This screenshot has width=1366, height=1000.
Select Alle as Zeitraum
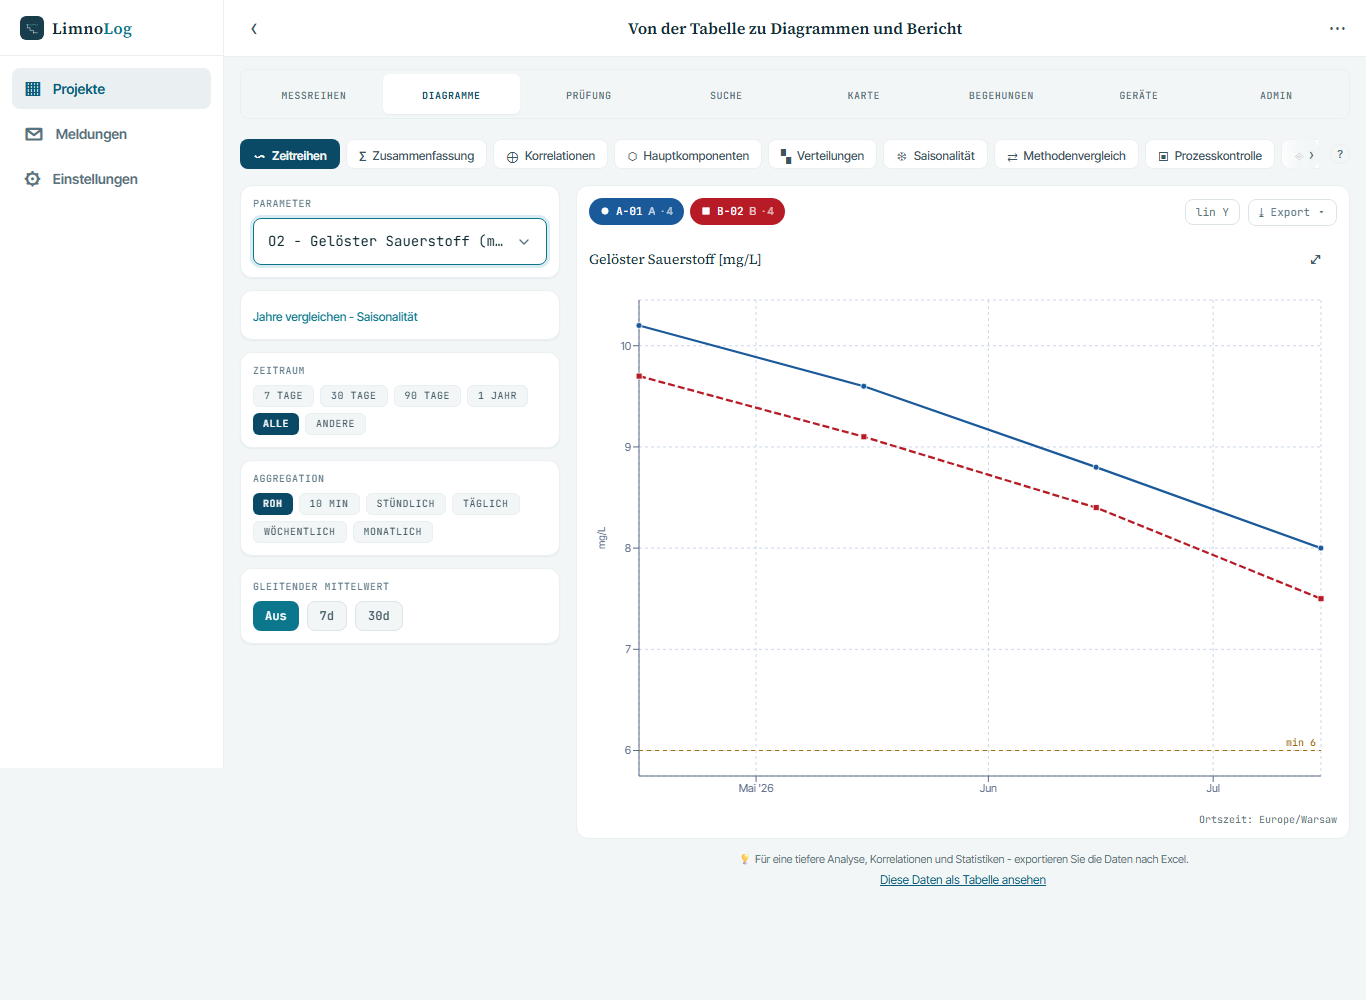[x=276, y=424]
